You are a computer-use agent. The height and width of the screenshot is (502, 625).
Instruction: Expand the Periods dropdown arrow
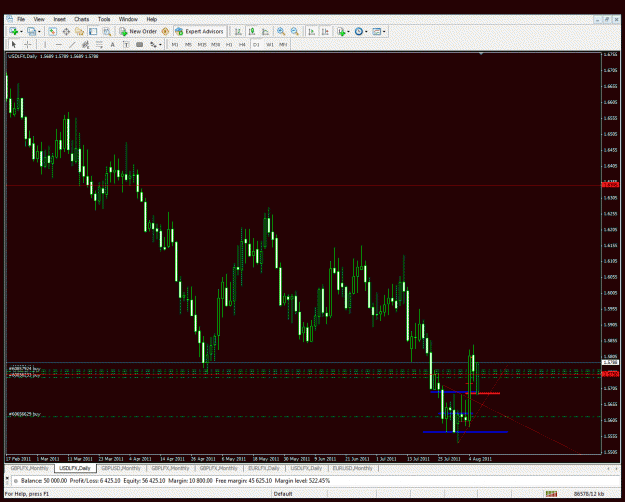[x=366, y=31]
